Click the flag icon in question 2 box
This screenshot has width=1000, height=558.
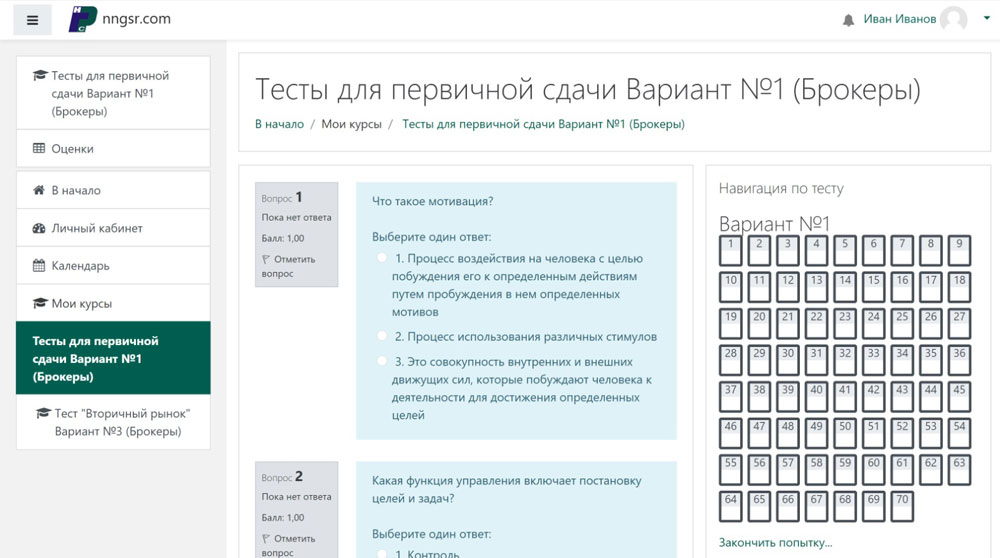(x=266, y=539)
